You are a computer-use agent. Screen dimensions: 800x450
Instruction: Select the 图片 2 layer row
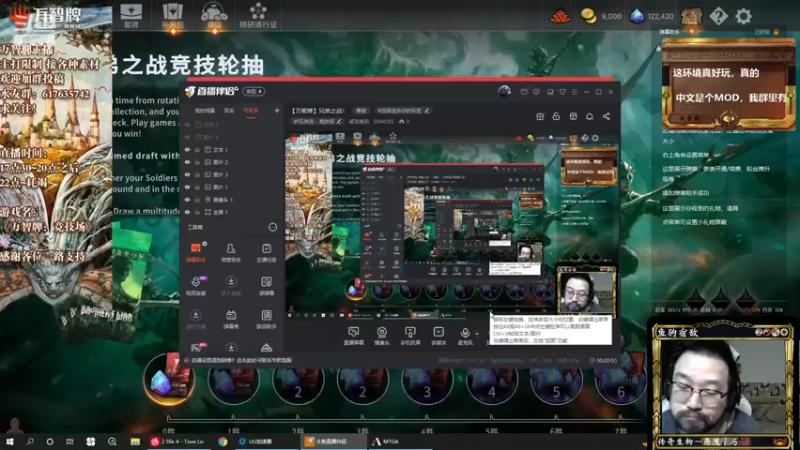[x=232, y=162]
